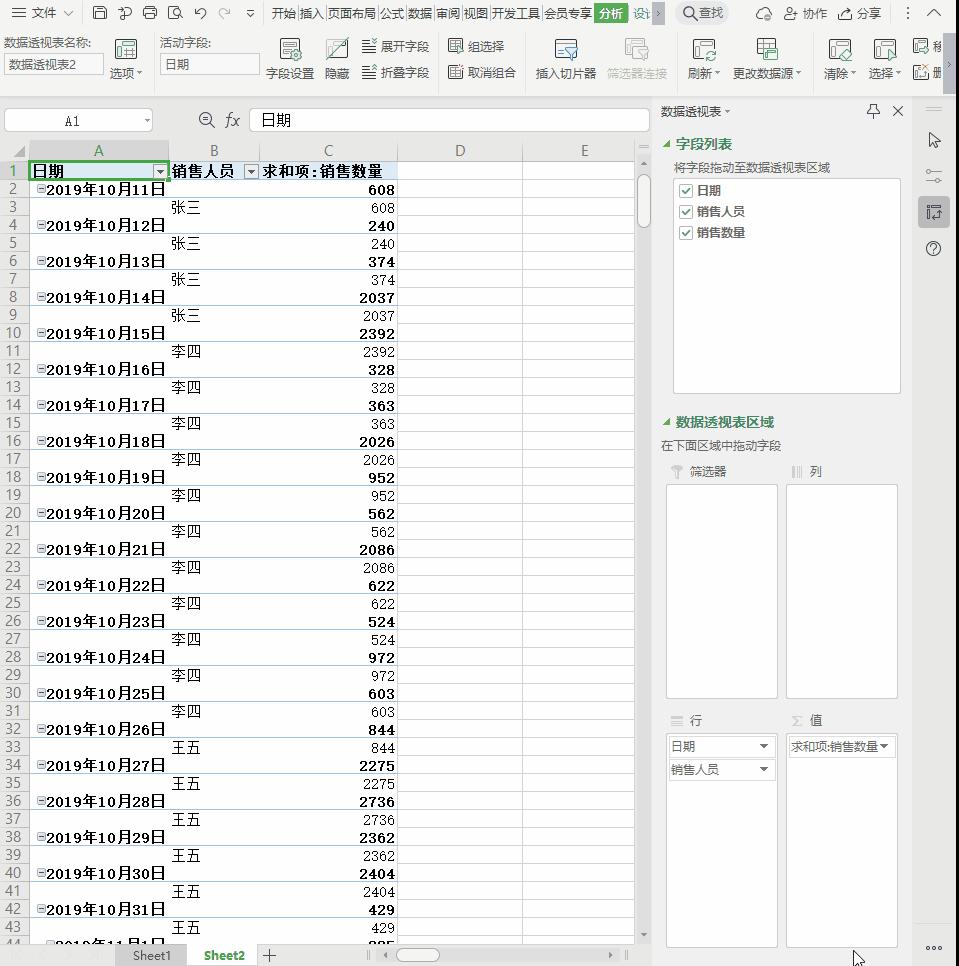This screenshot has height=966, width=959.
Task: Click the 选项 options icon
Action: [126, 59]
